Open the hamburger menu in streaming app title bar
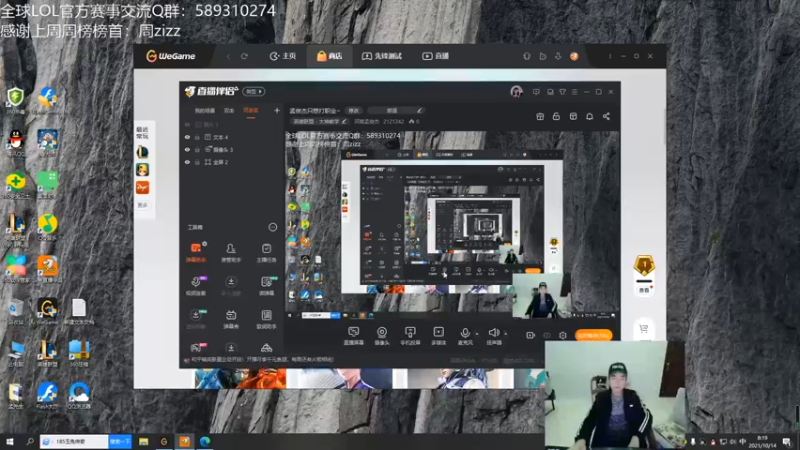800x450 pixels. coord(574,92)
